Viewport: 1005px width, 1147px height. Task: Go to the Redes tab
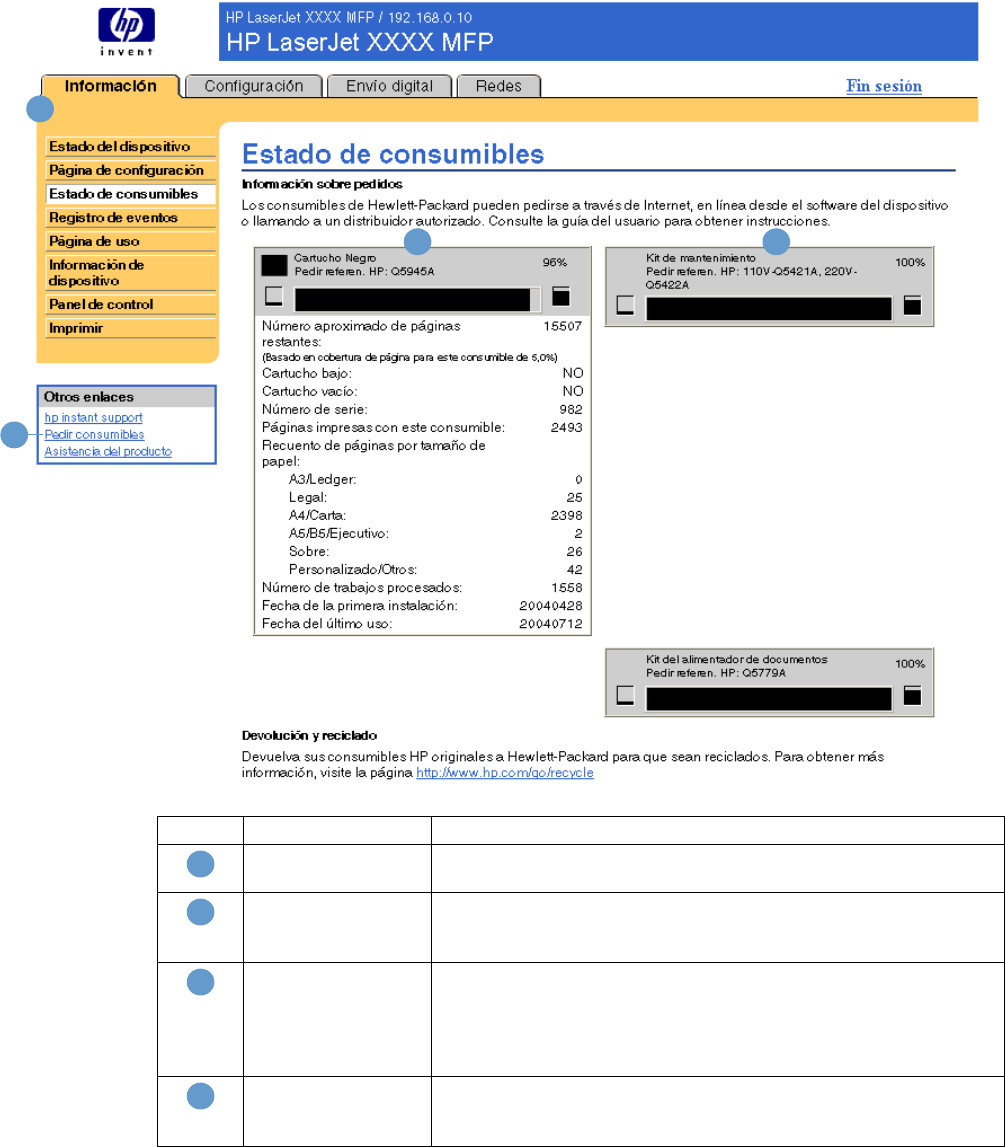click(x=499, y=86)
